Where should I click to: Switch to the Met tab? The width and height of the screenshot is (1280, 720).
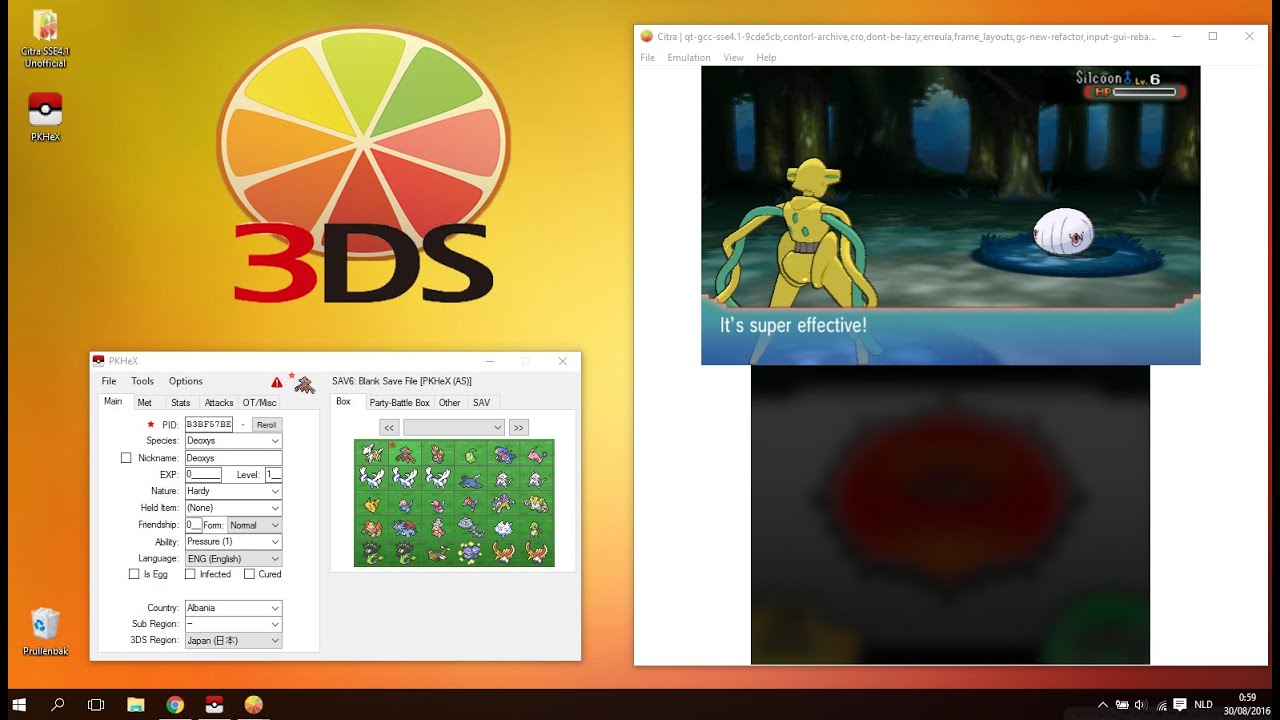point(145,403)
